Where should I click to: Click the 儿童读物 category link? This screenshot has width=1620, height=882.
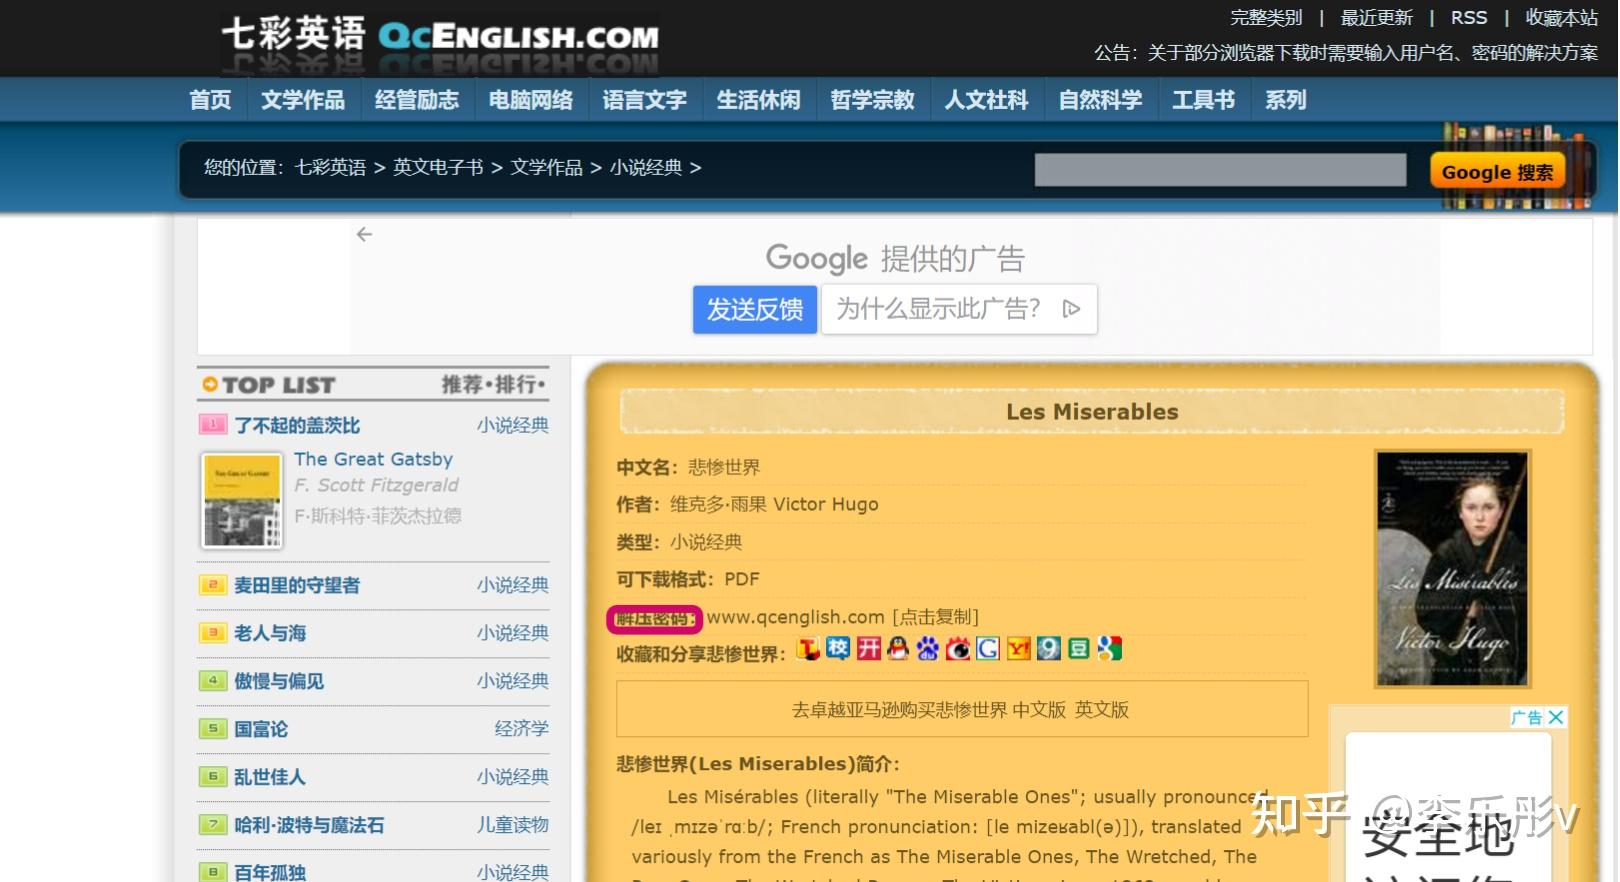pos(513,825)
